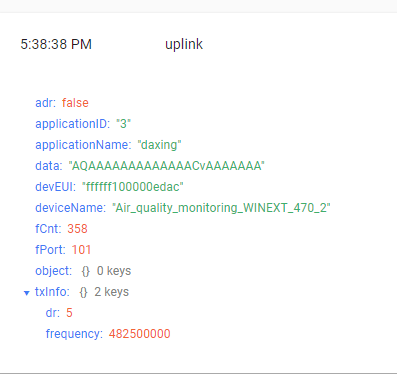Click the braces icon beside object
The image size is (397, 374).
(x=86, y=271)
